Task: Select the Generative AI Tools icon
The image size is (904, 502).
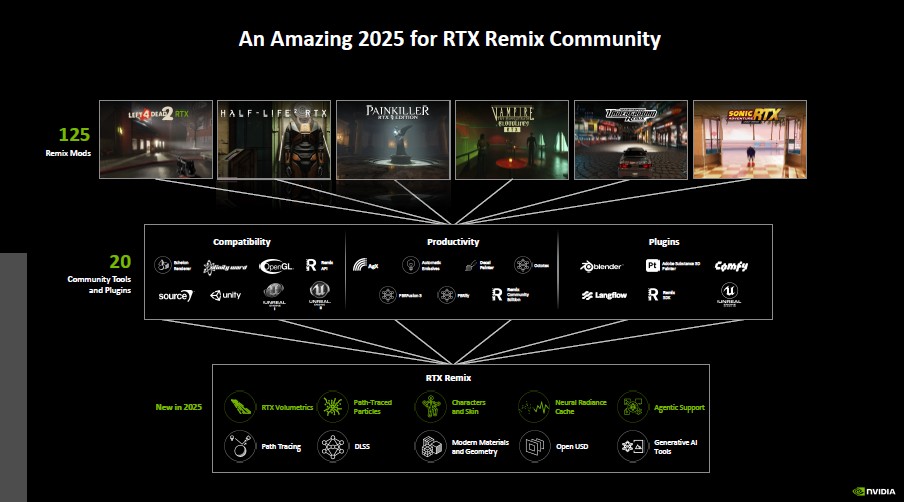Action: coord(633,446)
